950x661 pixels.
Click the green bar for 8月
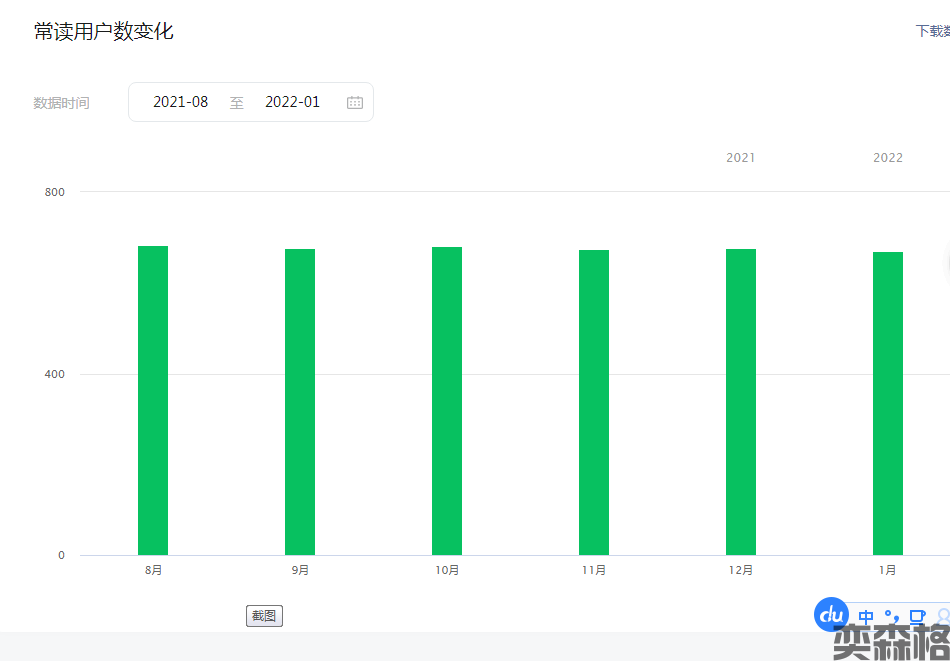(x=153, y=400)
